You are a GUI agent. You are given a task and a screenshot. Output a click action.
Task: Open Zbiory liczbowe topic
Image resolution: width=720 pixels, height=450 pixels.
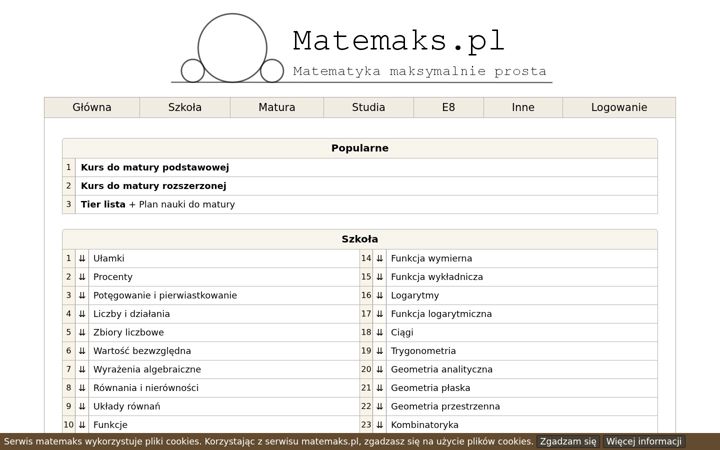point(129,332)
